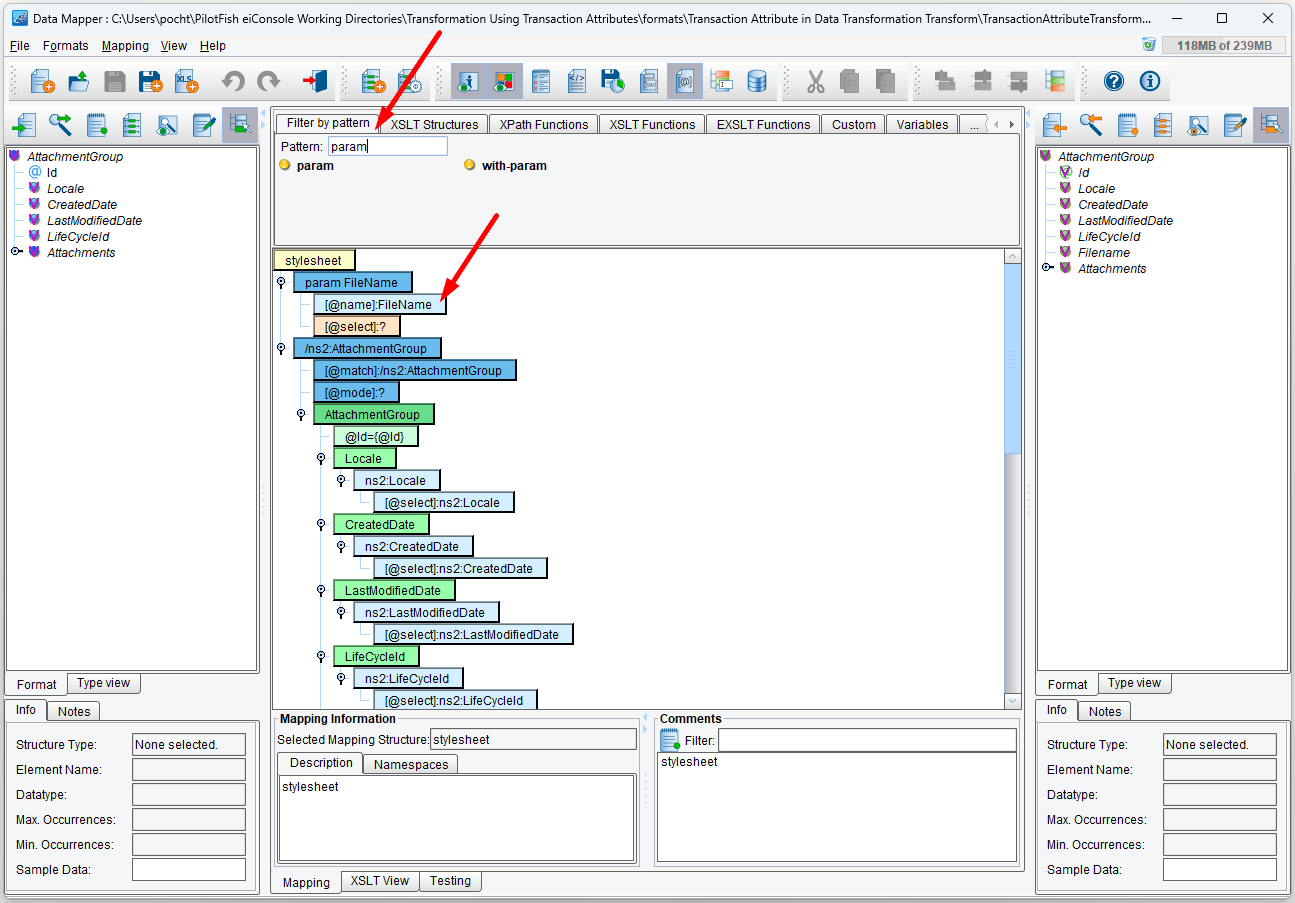Open the Testing tab

450,881
